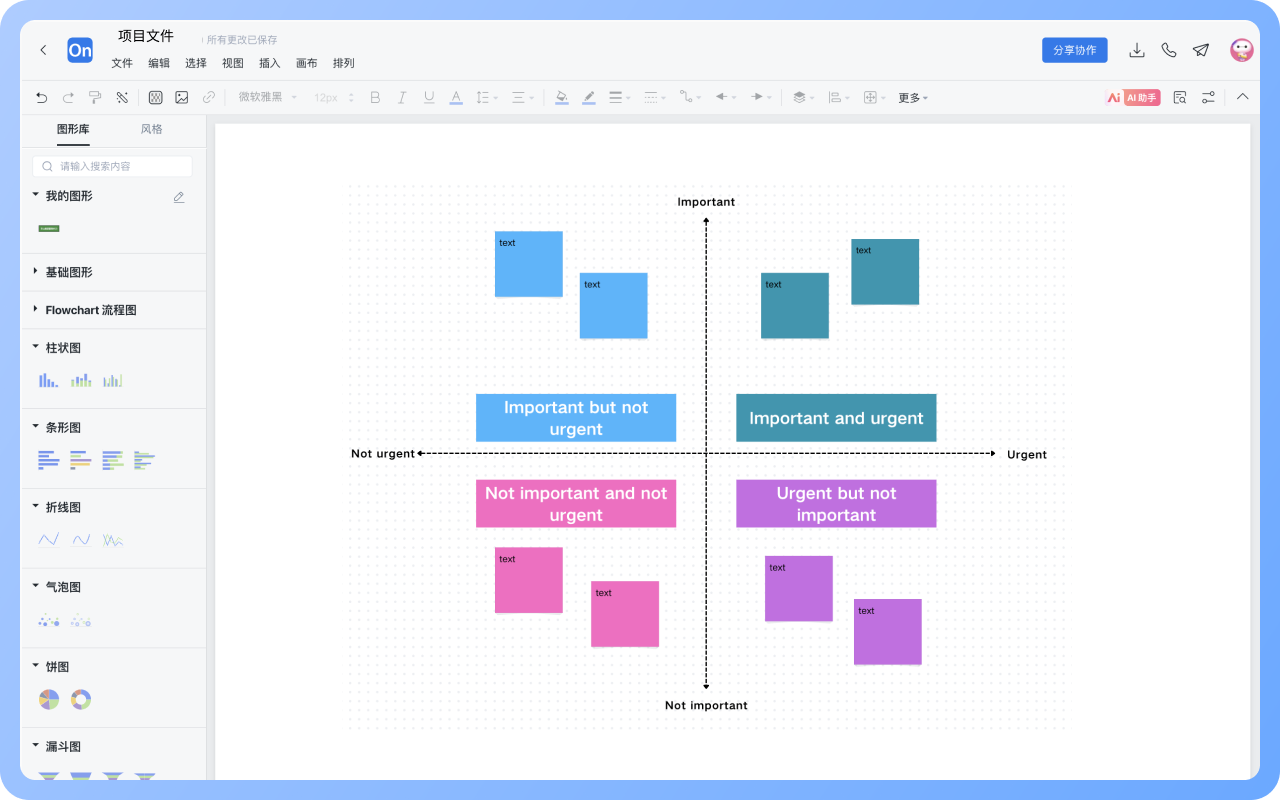Image resolution: width=1280 pixels, height=800 pixels.
Task: Click the download icon
Action: click(1136, 50)
